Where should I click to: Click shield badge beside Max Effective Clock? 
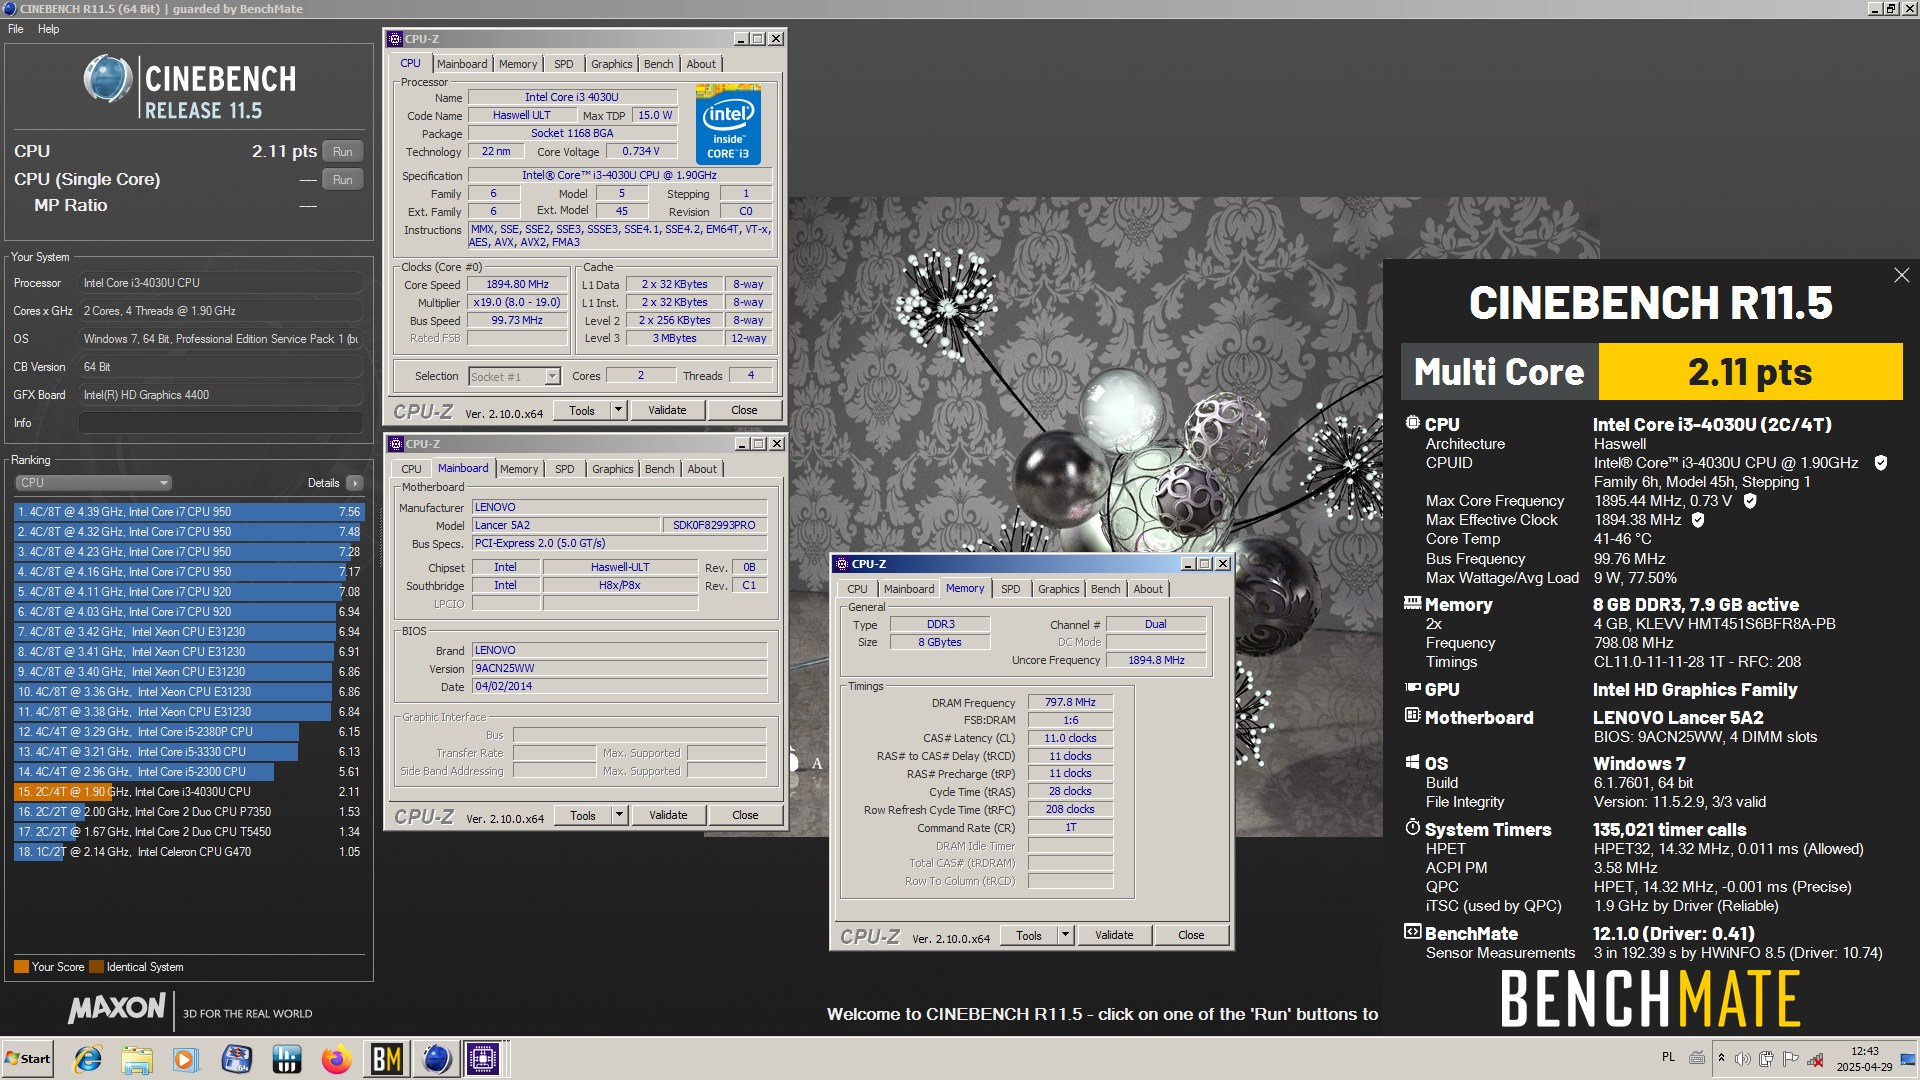1698,520
